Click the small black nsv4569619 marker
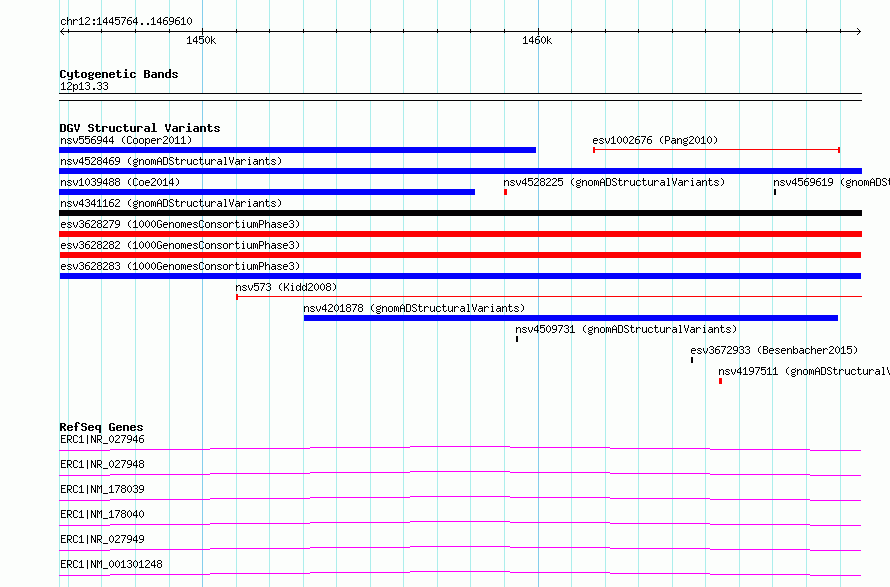This screenshot has height=587, width=890. click(x=775, y=192)
